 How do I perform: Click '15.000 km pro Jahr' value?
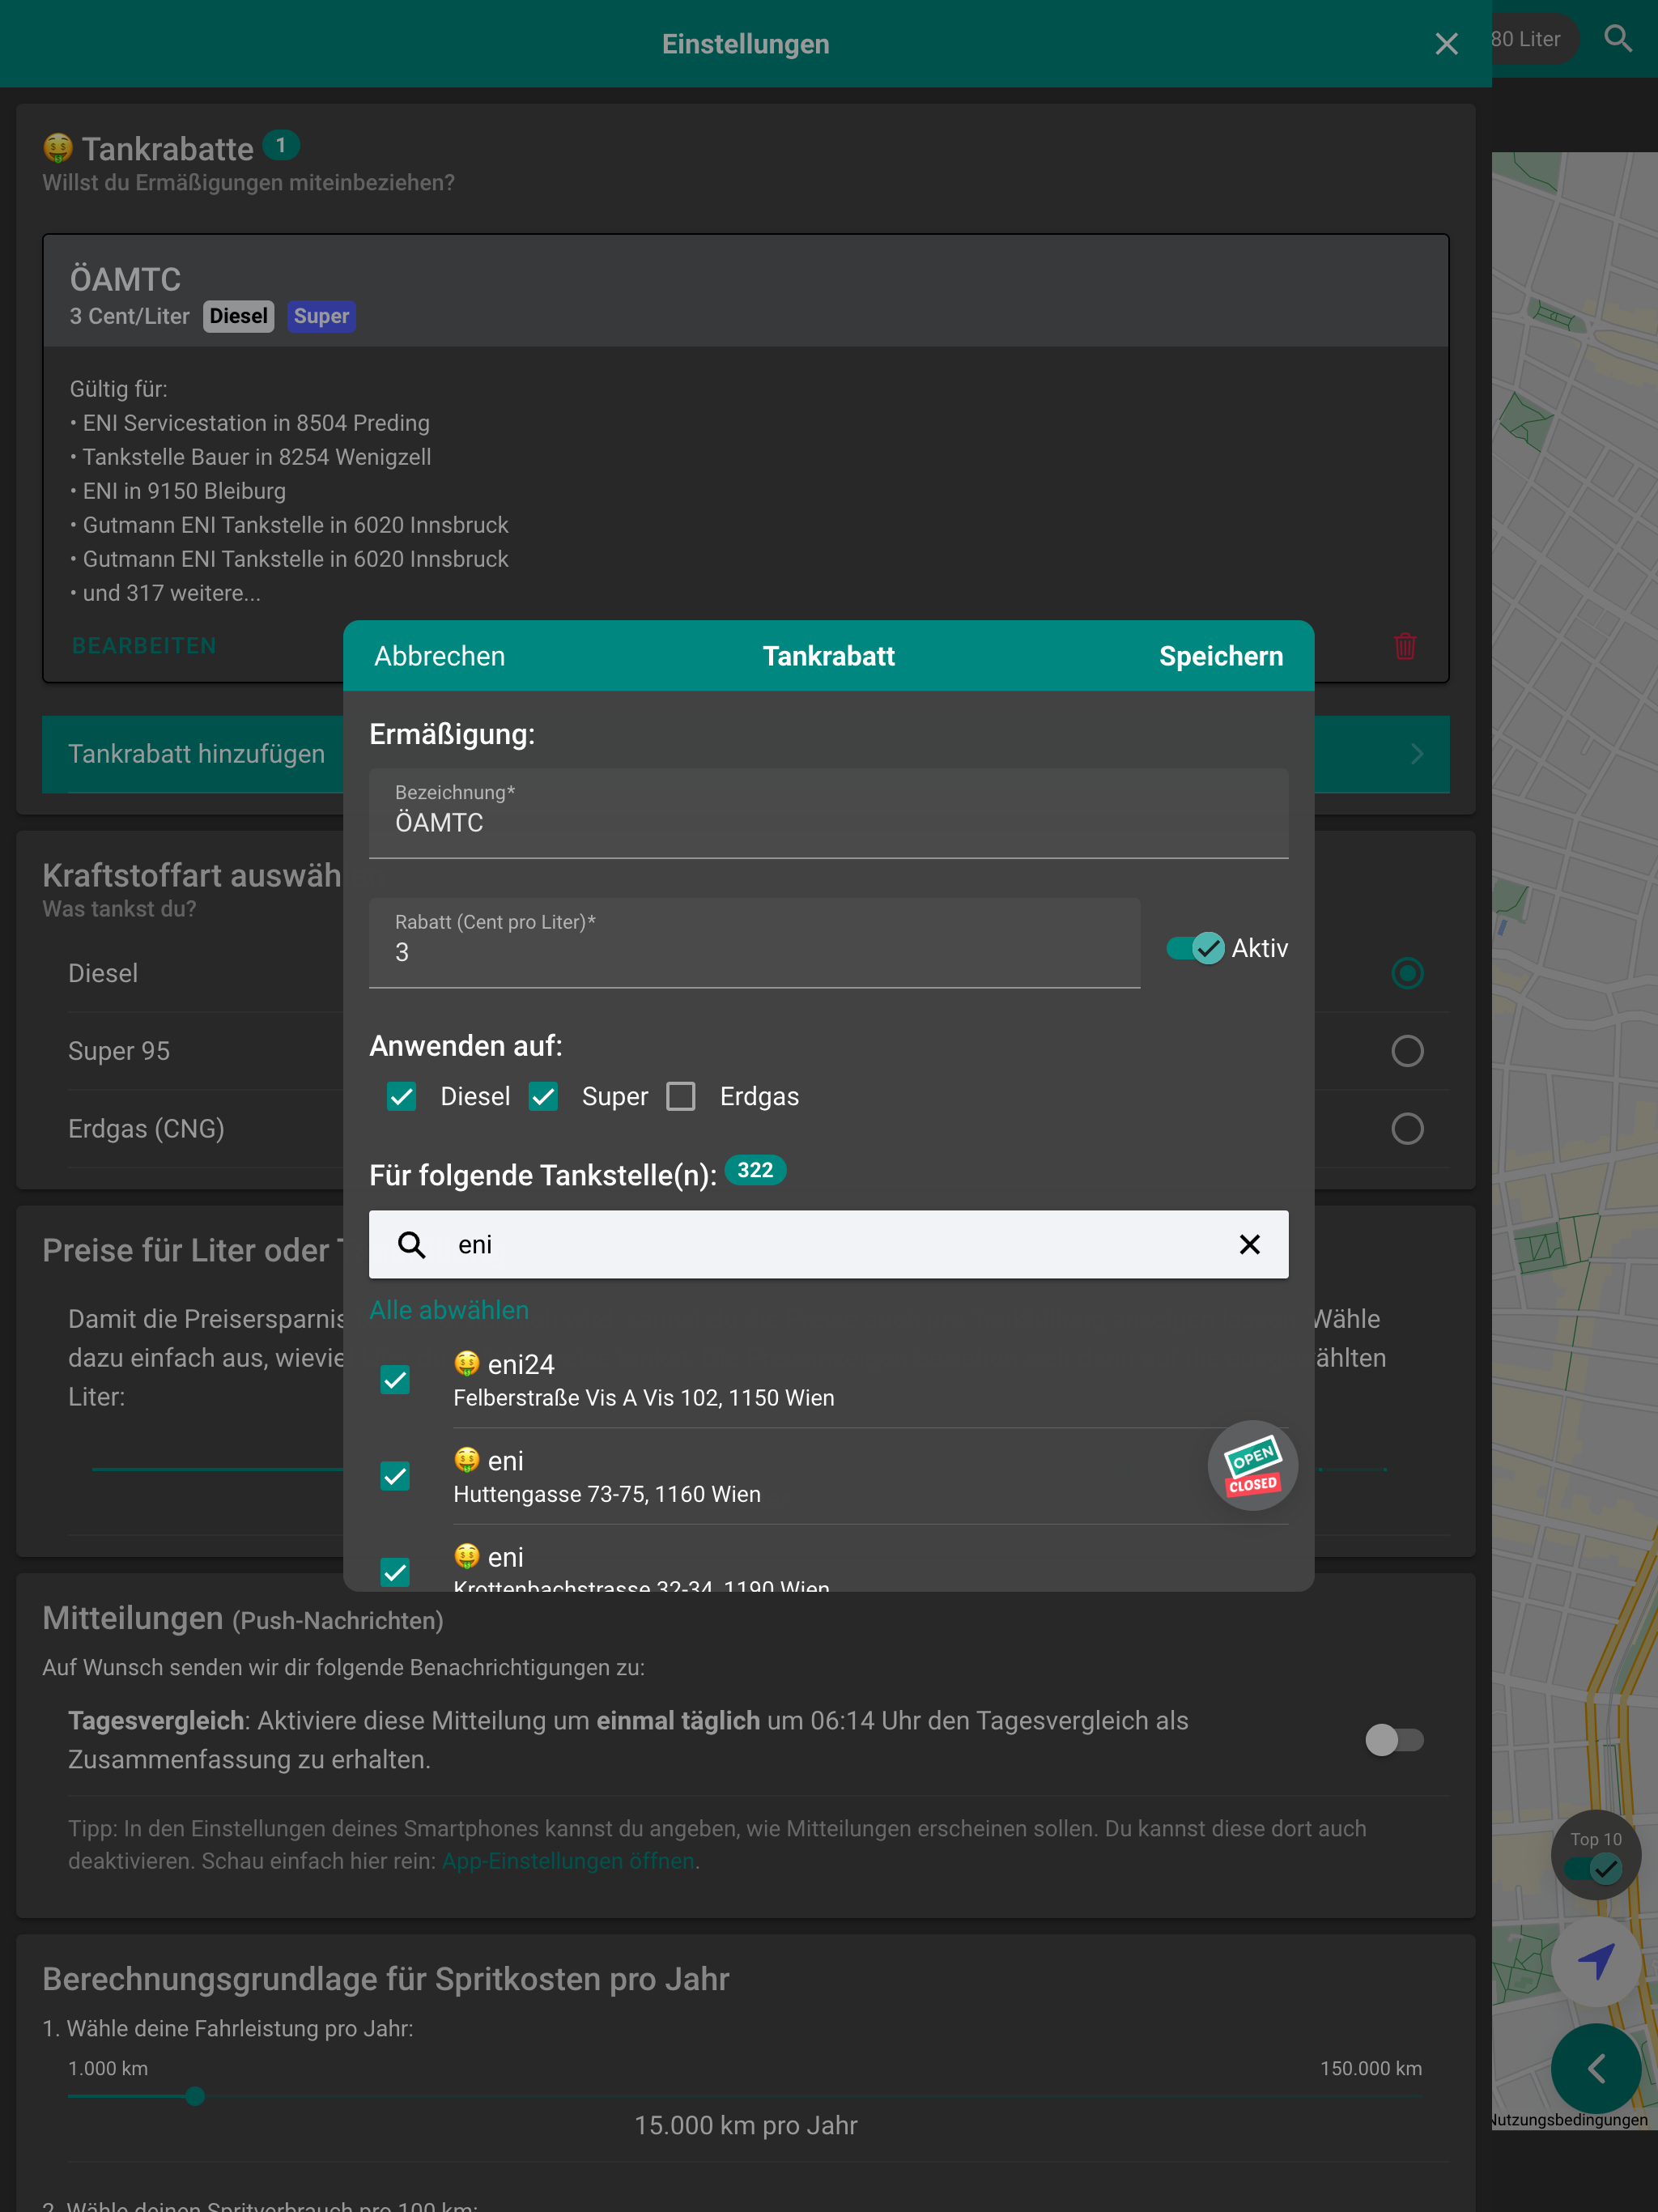746,2125
